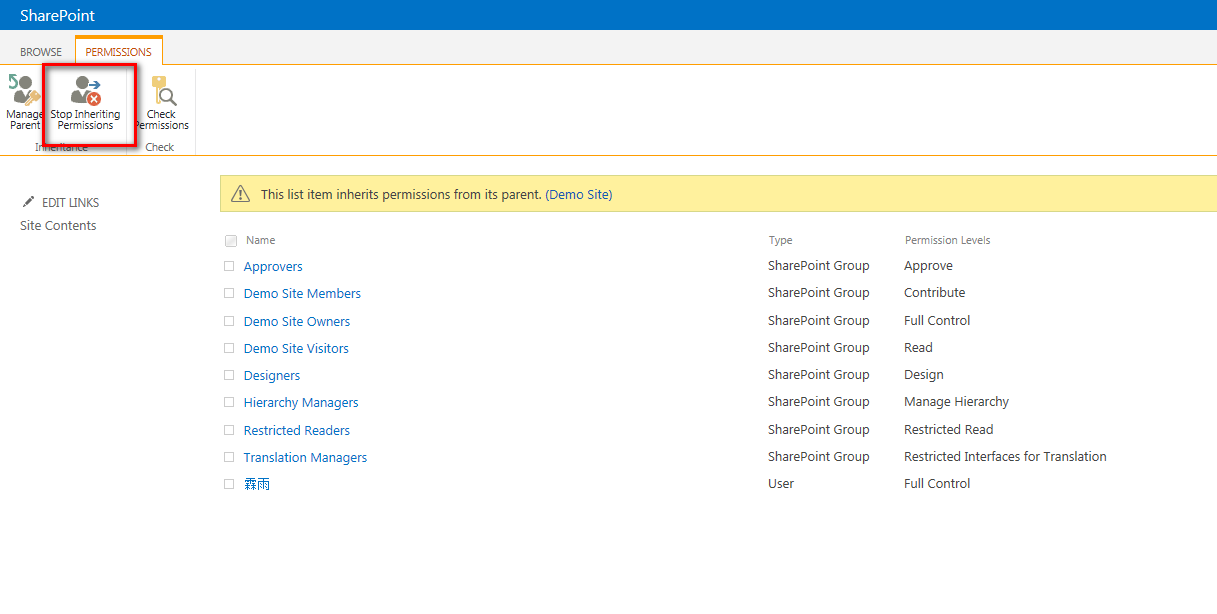Click the Read permission level text
This screenshot has width=1217, height=614.
(918, 347)
